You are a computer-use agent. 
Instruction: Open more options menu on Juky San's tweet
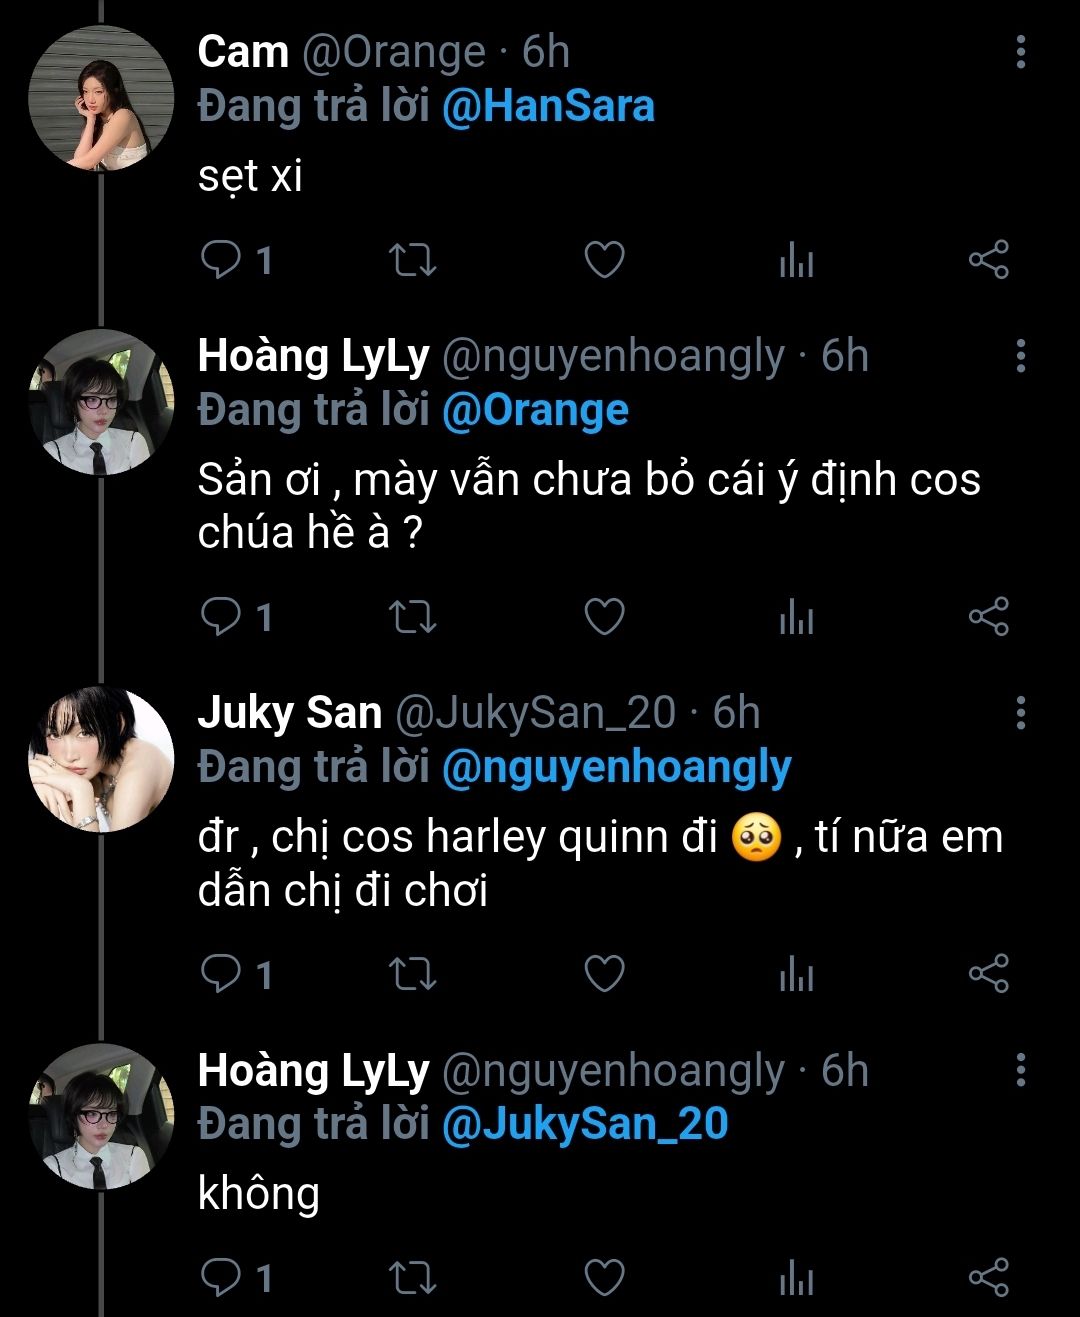1020,713
